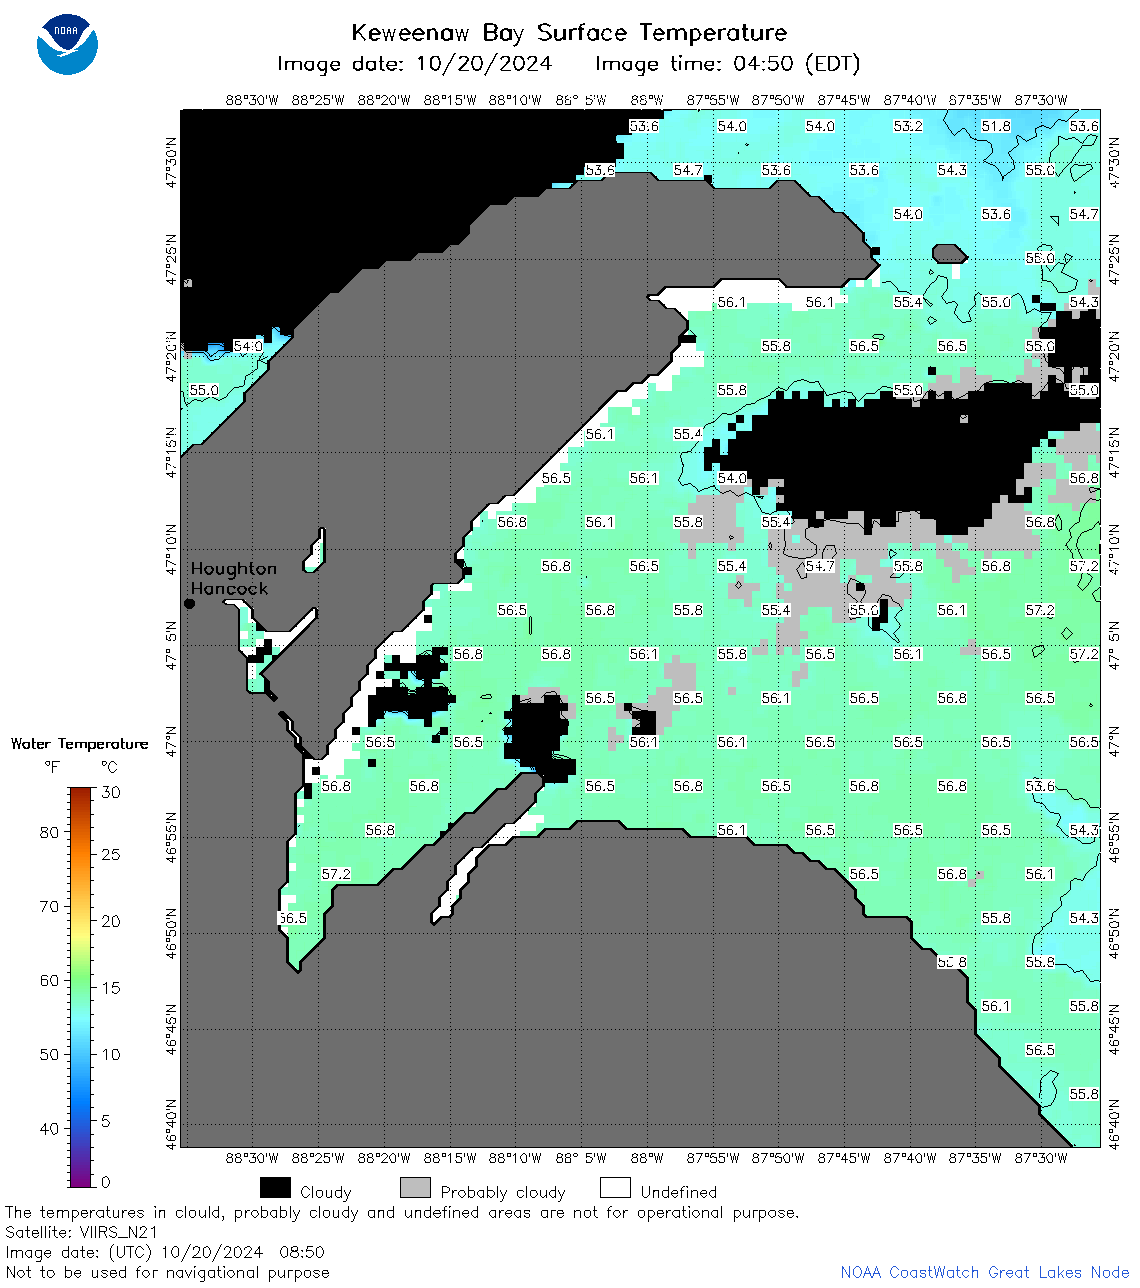Click the 40 tick on the Fahrenheit scale
Screen dimensions: 1140x1288
click(x=49, y=1128)
